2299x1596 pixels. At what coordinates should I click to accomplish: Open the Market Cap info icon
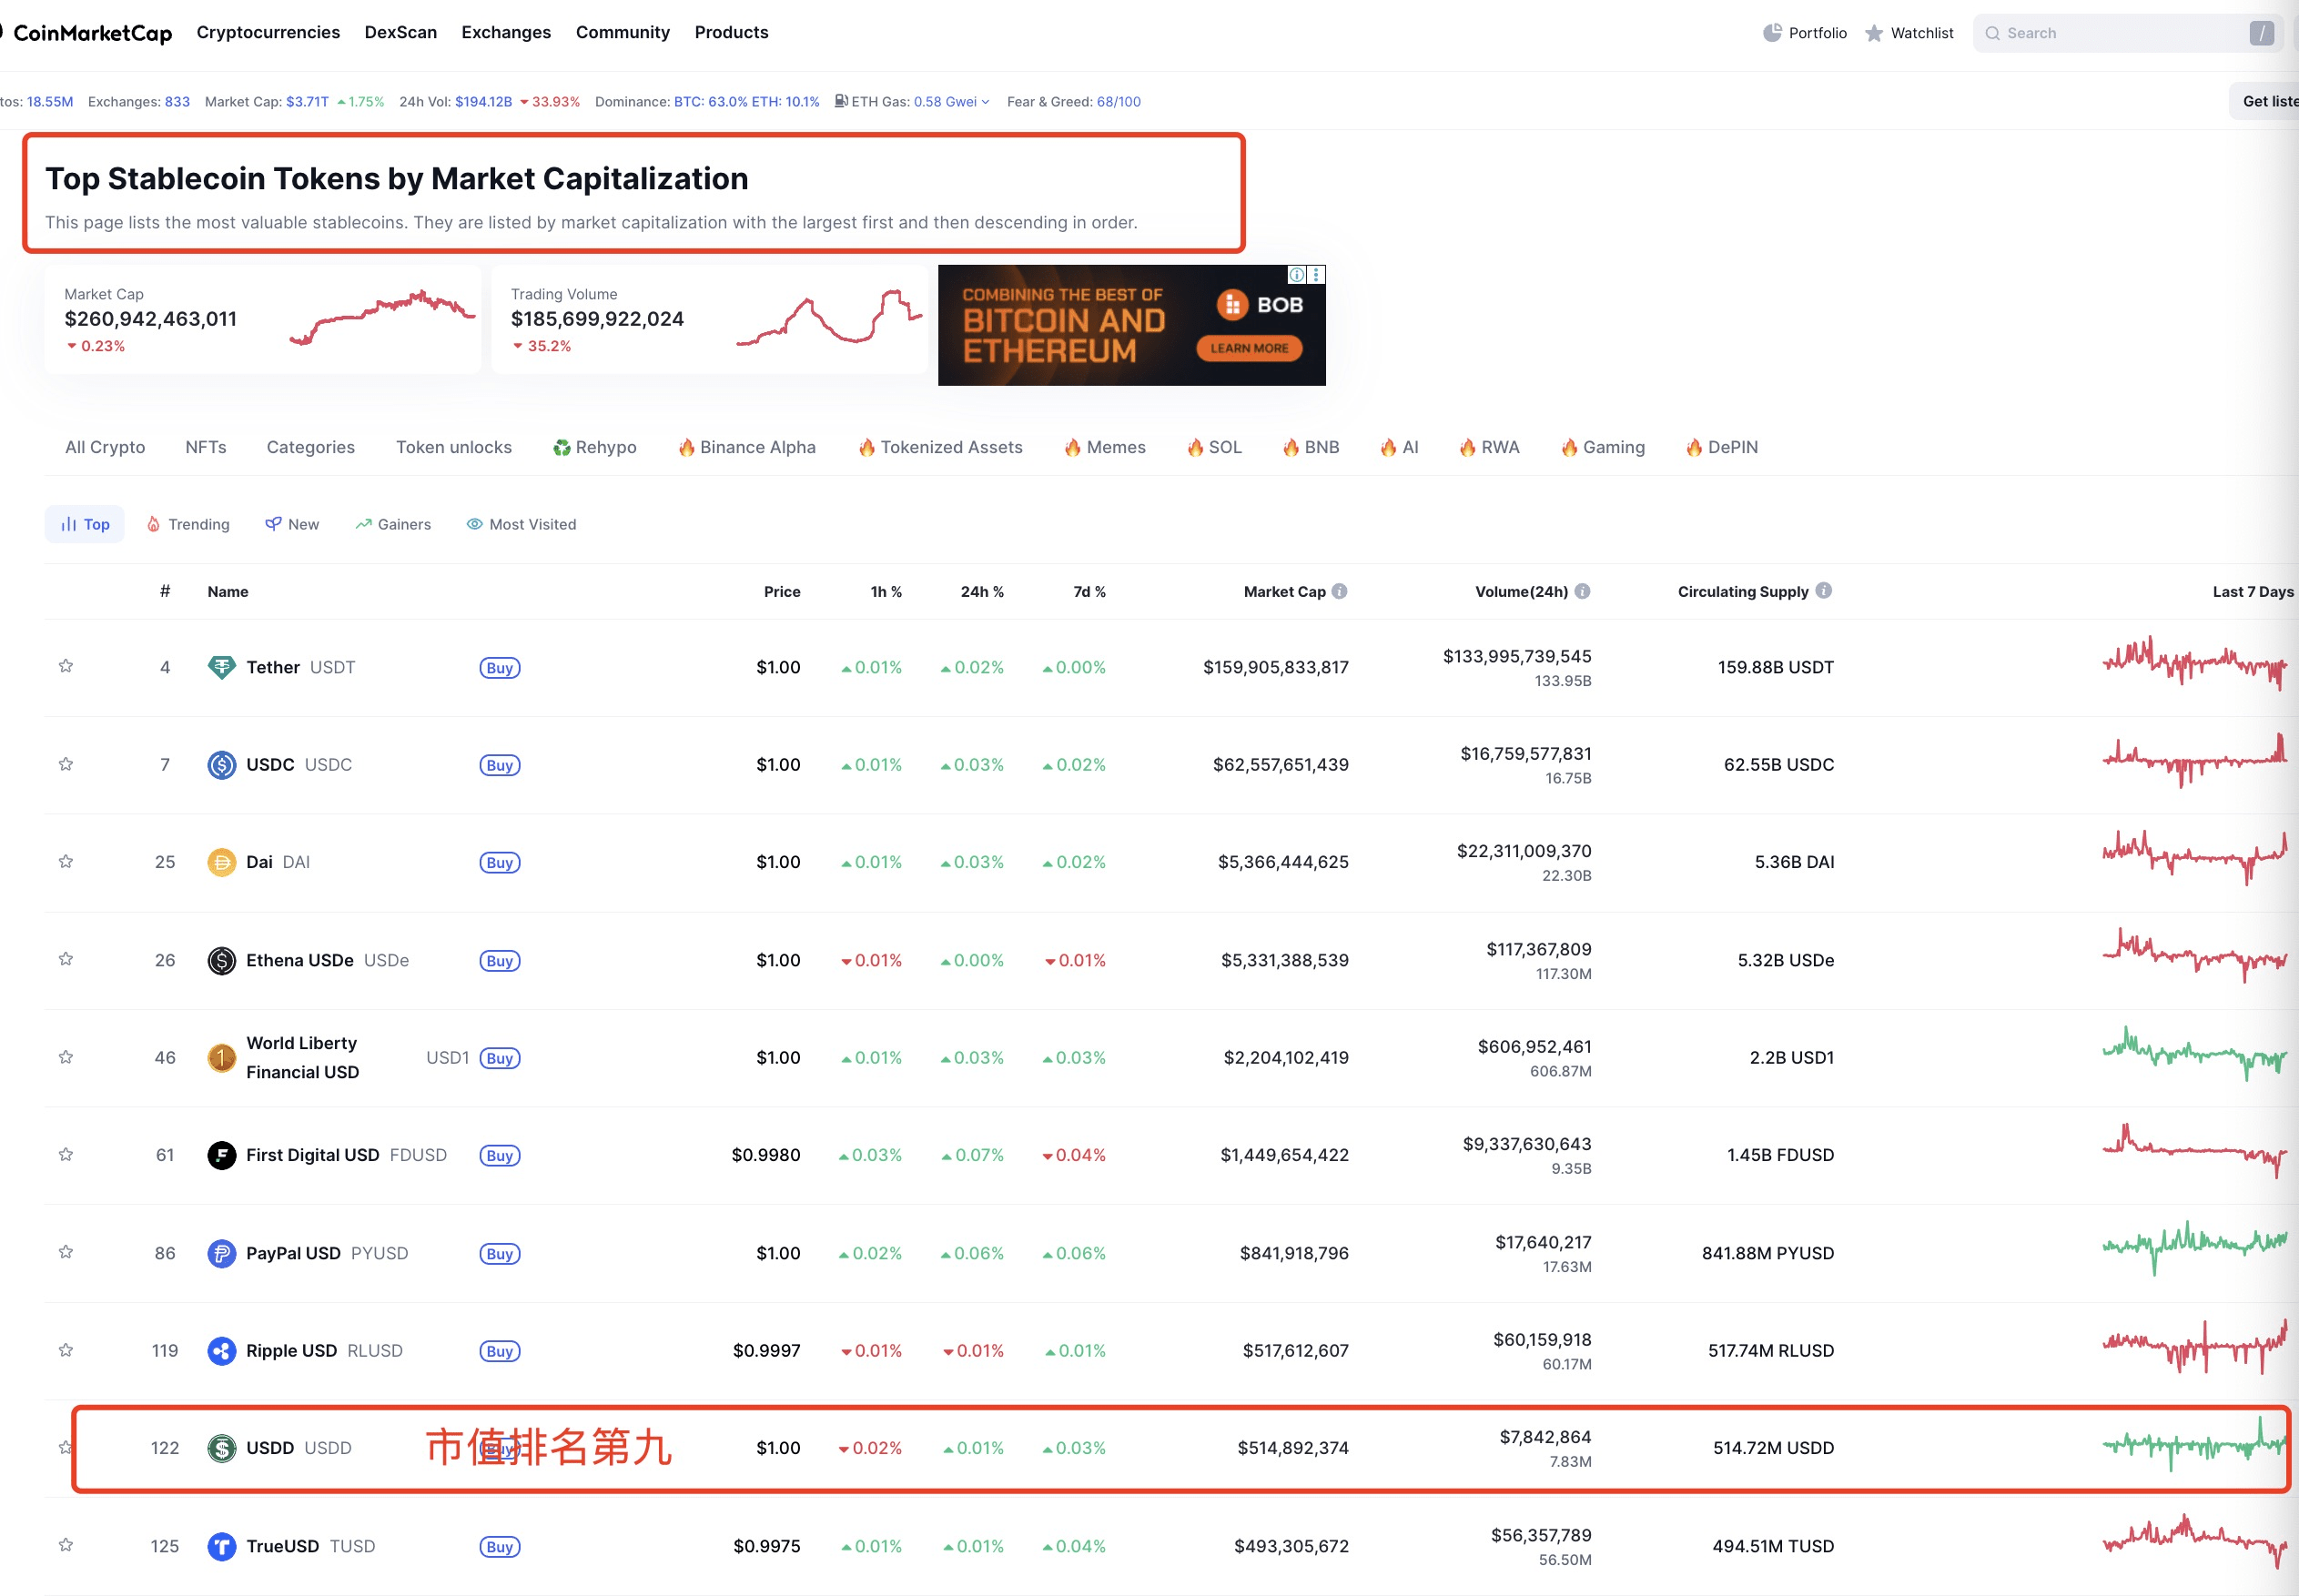tap(1340, 591)
